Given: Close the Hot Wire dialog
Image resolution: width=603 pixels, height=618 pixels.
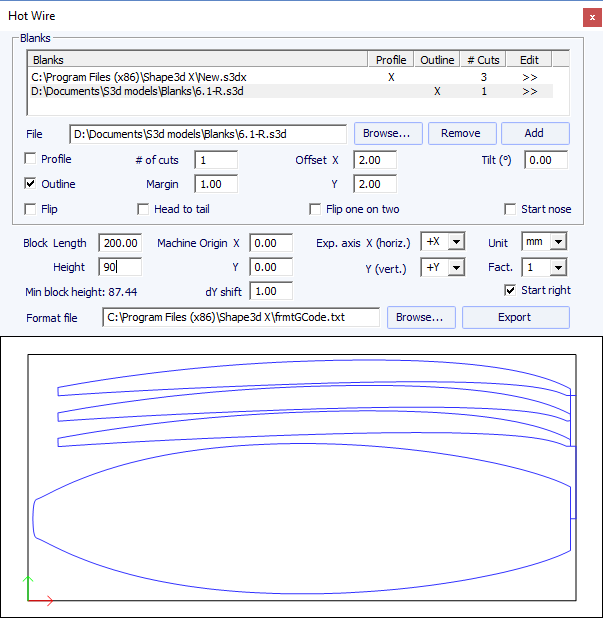Looking at the screenshot, I should 588,16.
